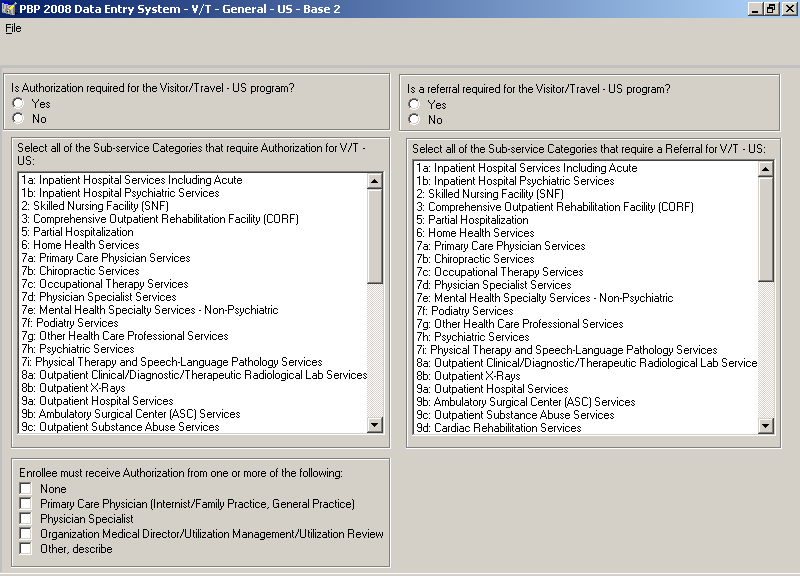Select 7e: Mental Health Specialty in Authorization list
Viewport: 800px width, 576px height.
pyautogui.click(x=193, y=310)
